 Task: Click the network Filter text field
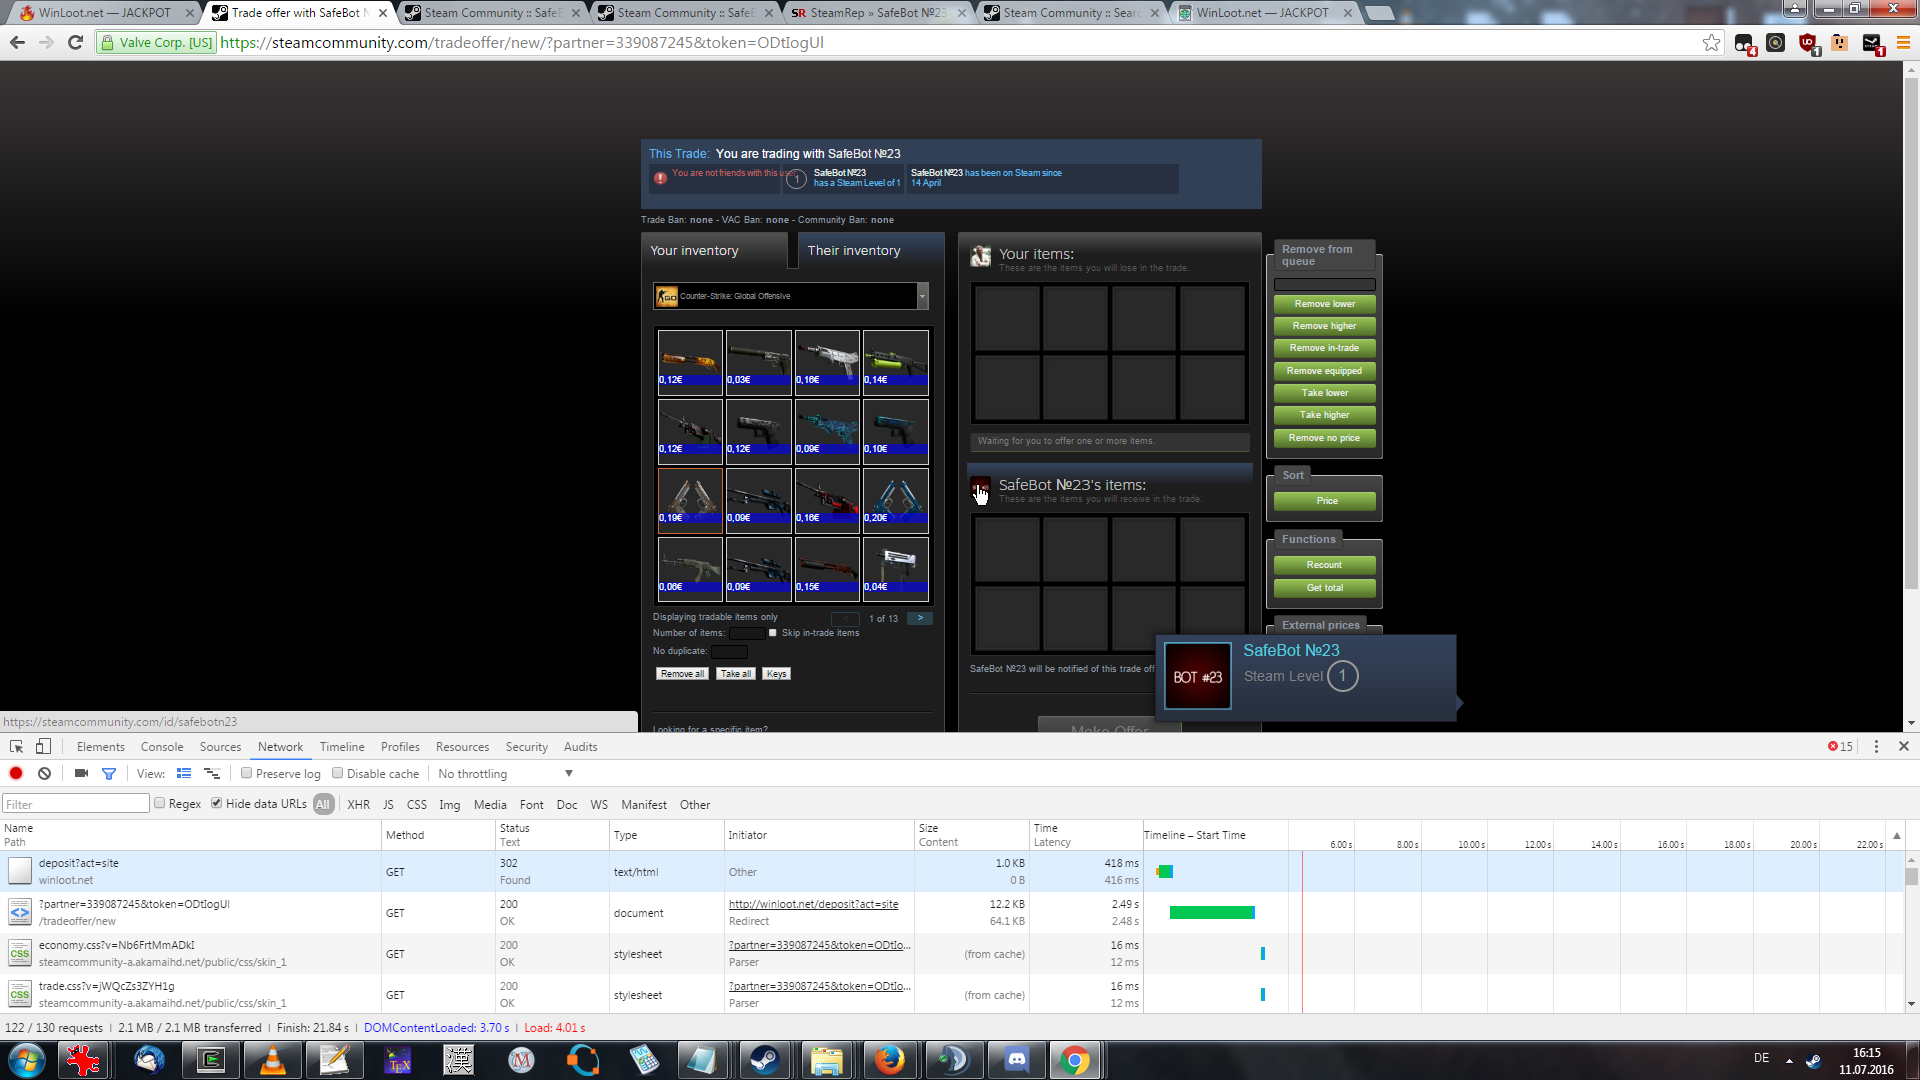75,804
